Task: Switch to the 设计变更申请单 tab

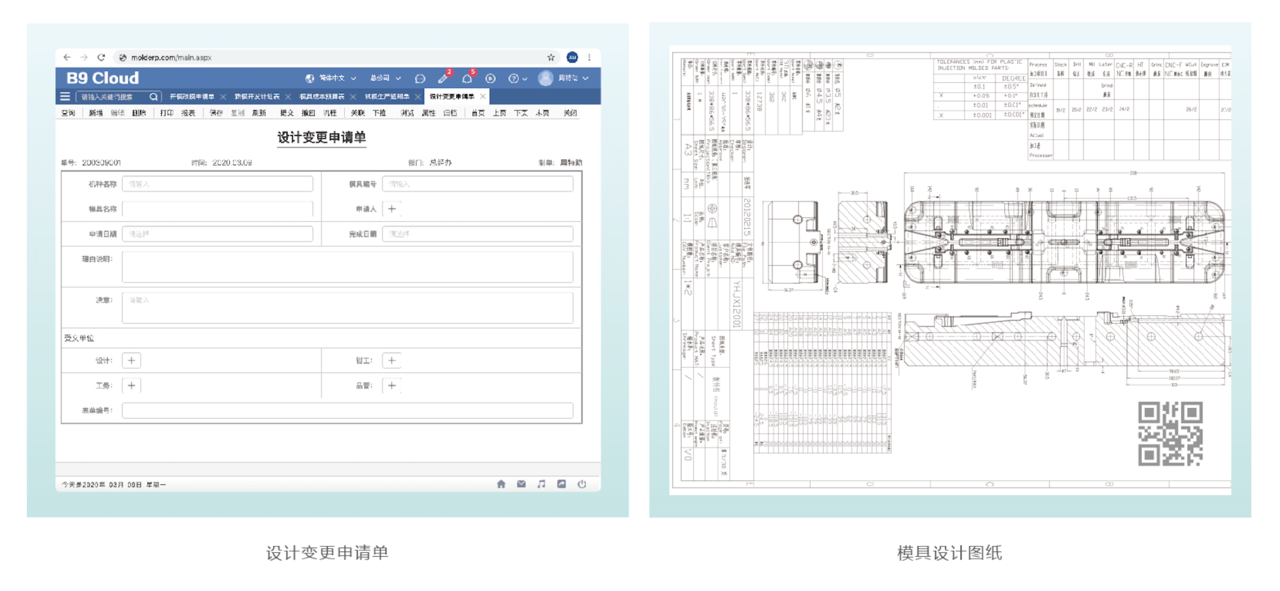Action: tap(452, 97)
